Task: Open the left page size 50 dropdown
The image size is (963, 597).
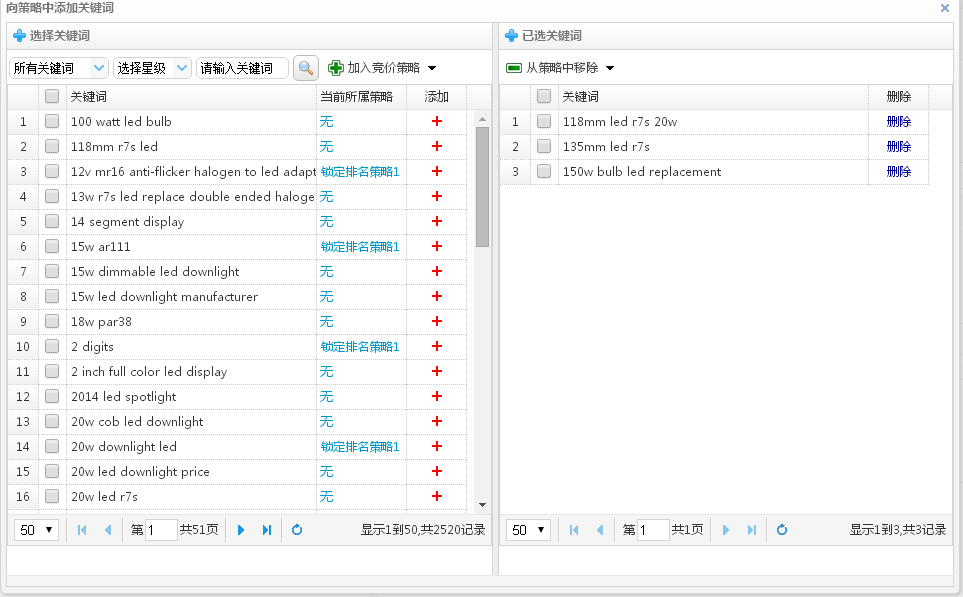Action: [38, 530]
